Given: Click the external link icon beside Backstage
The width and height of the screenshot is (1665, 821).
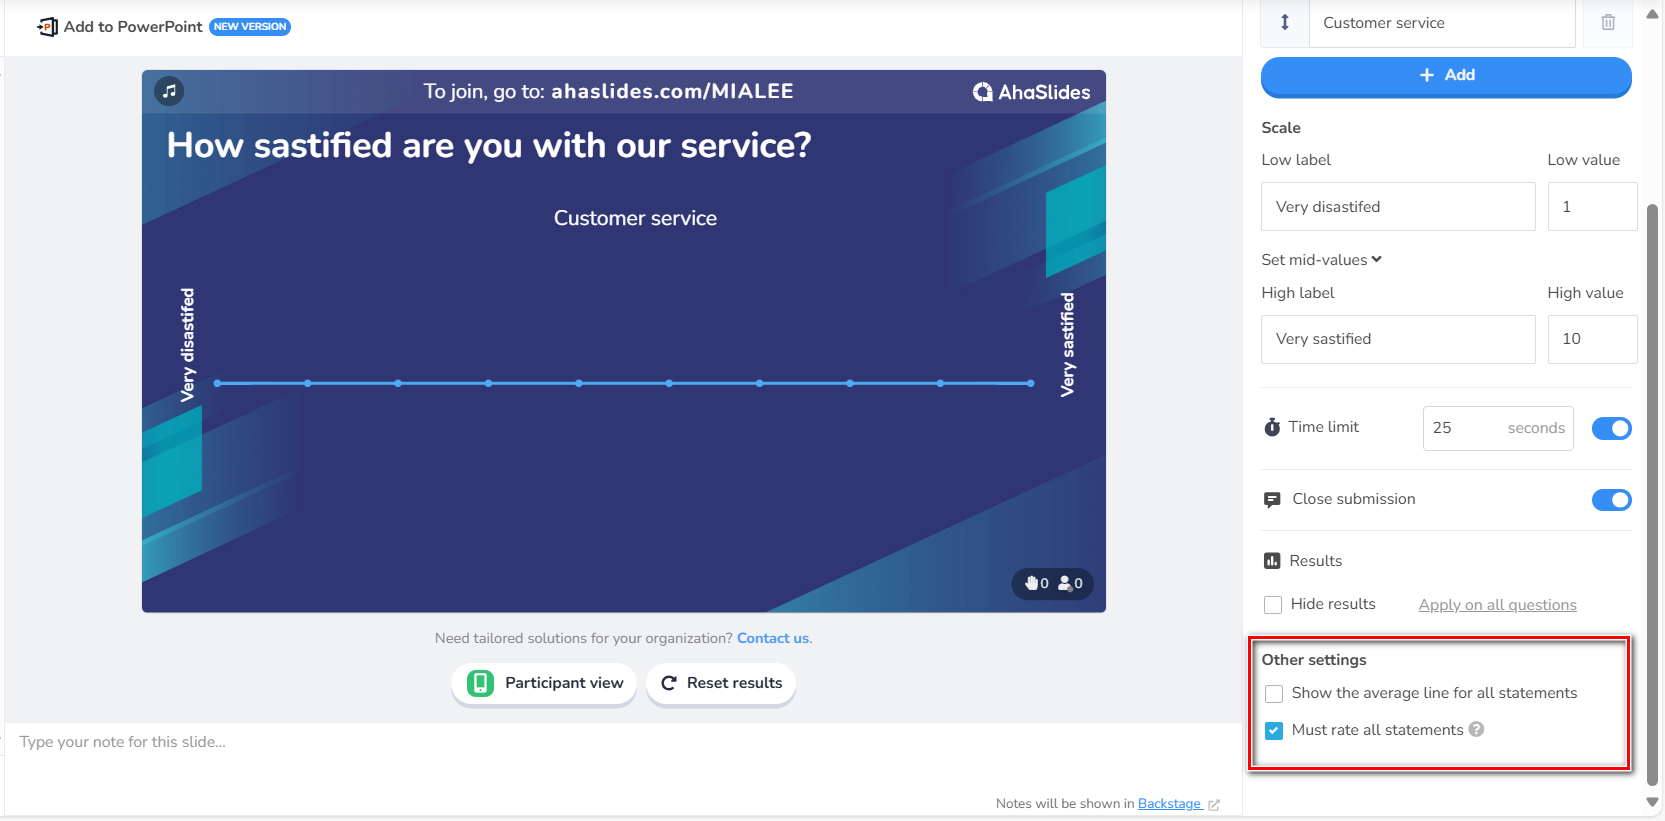Looking at the screenshot, I should coord(1214,804).
